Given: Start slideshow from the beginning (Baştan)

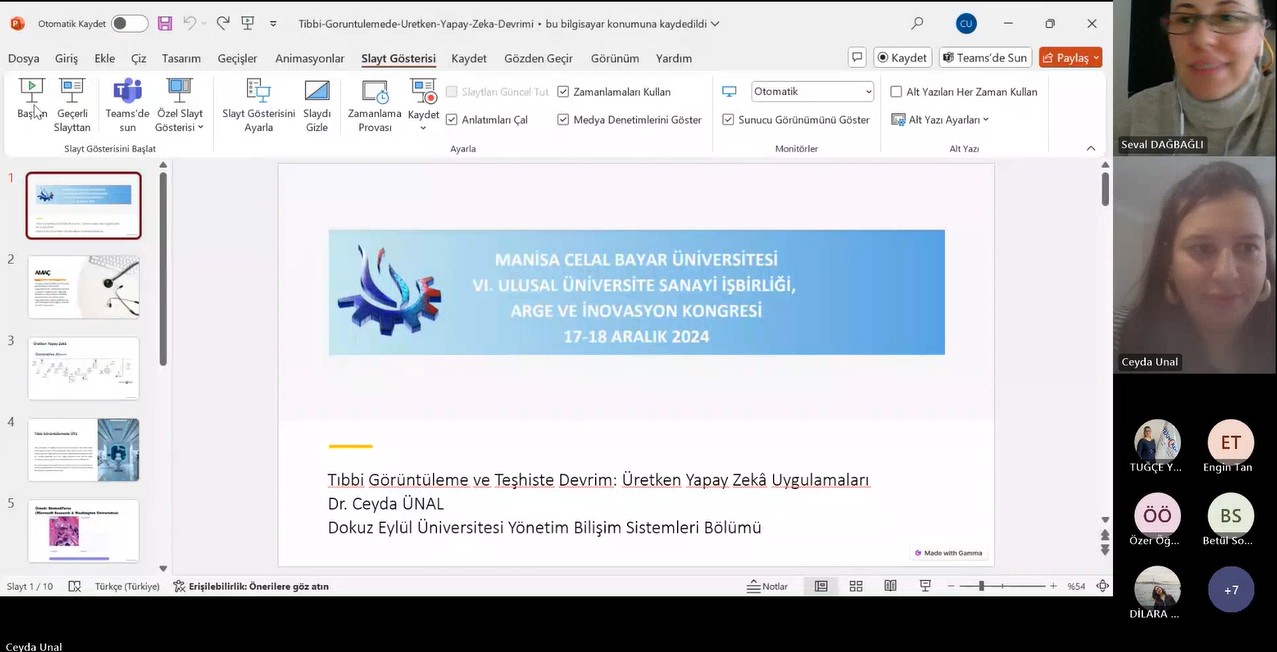Looking at the screenshot, I should (32, 101).
